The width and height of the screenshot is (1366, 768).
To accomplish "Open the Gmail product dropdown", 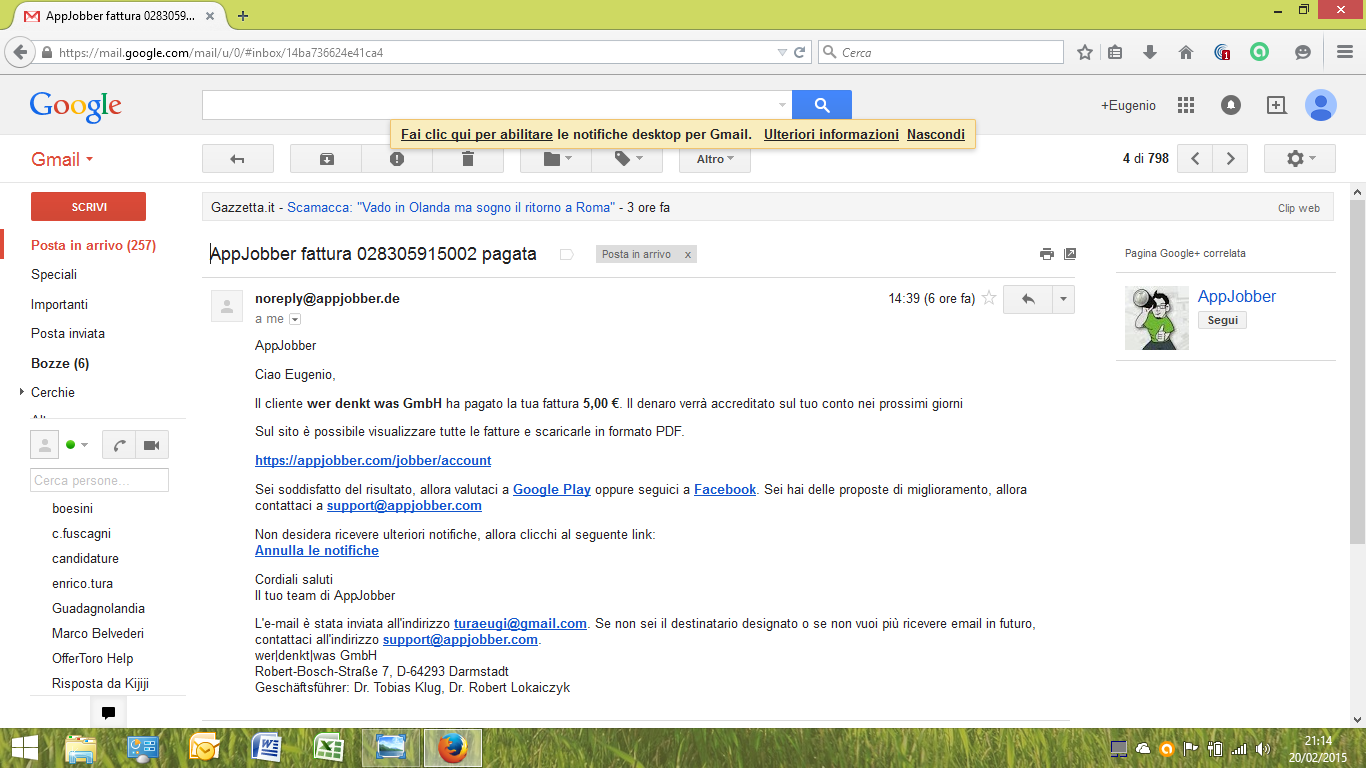I will [62, 159].
